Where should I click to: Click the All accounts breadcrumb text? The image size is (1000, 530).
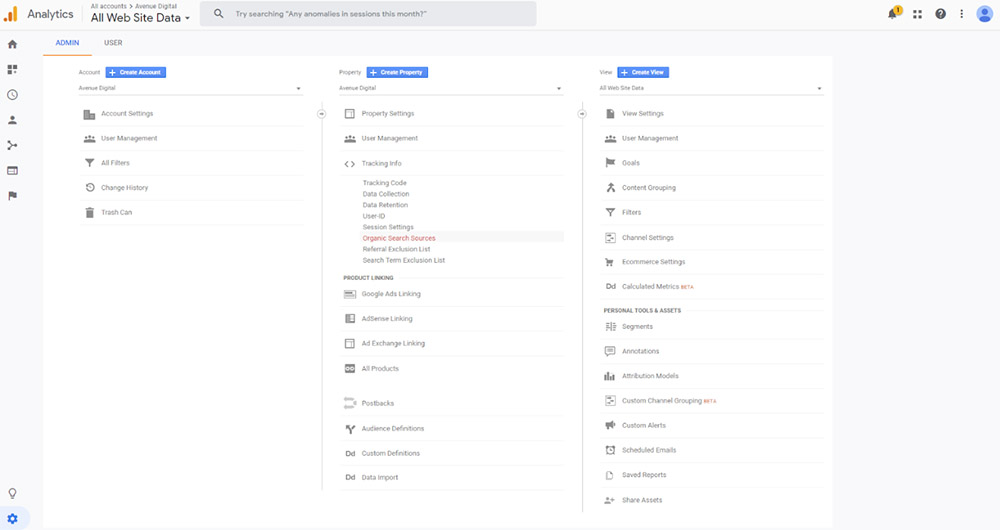click(108, 6)
